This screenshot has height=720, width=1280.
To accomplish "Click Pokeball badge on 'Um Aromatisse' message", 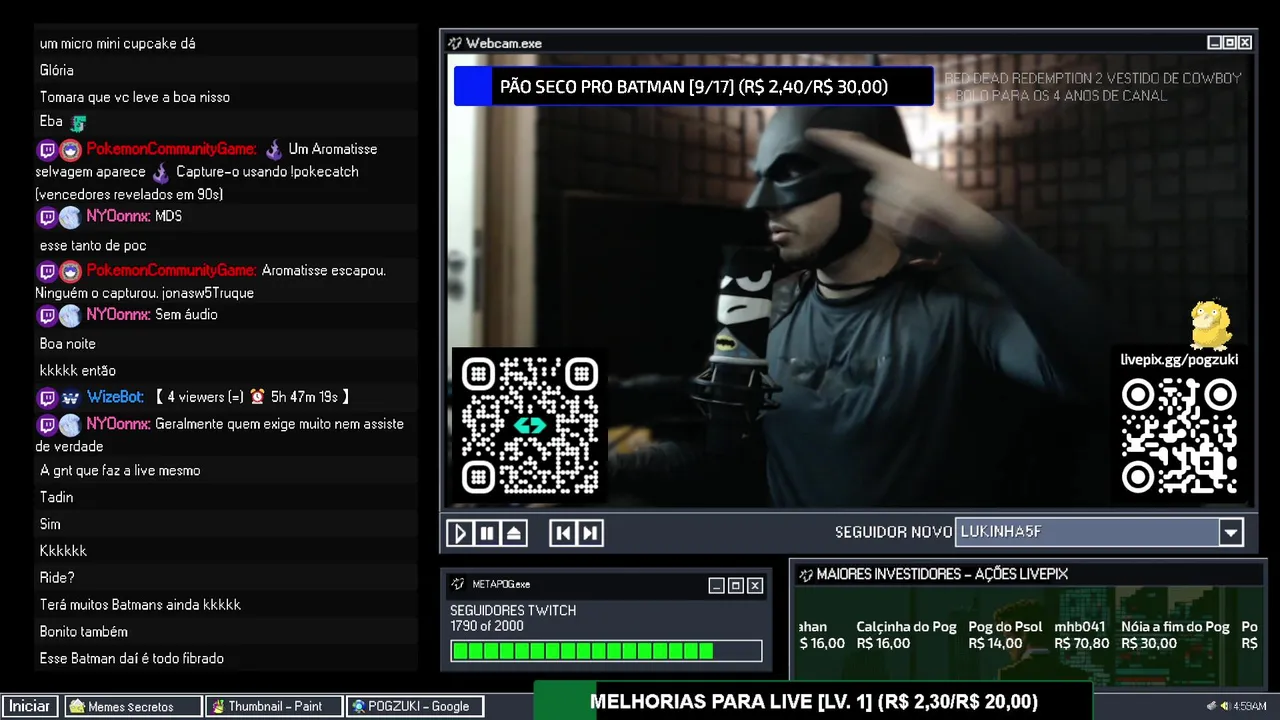I will pyautogui.click(x=70, y=150).
